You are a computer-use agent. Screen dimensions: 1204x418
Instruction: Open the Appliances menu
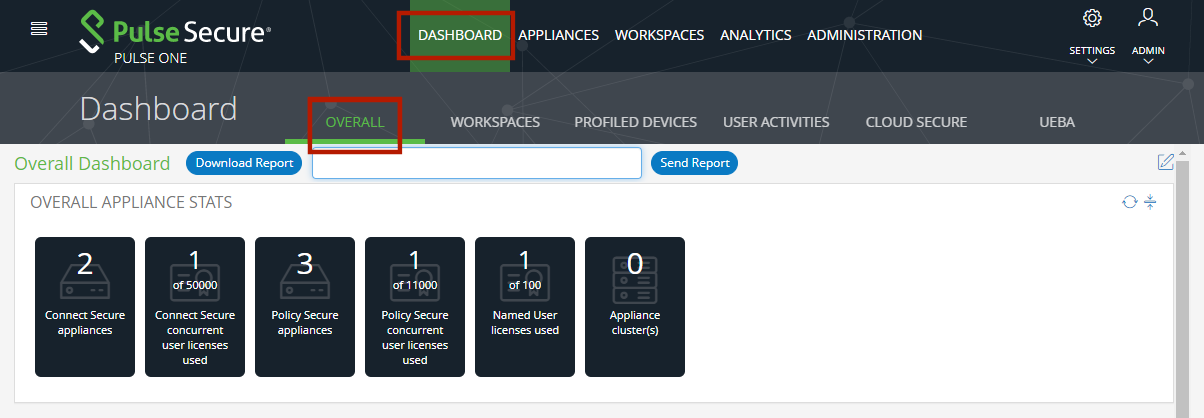558,35
